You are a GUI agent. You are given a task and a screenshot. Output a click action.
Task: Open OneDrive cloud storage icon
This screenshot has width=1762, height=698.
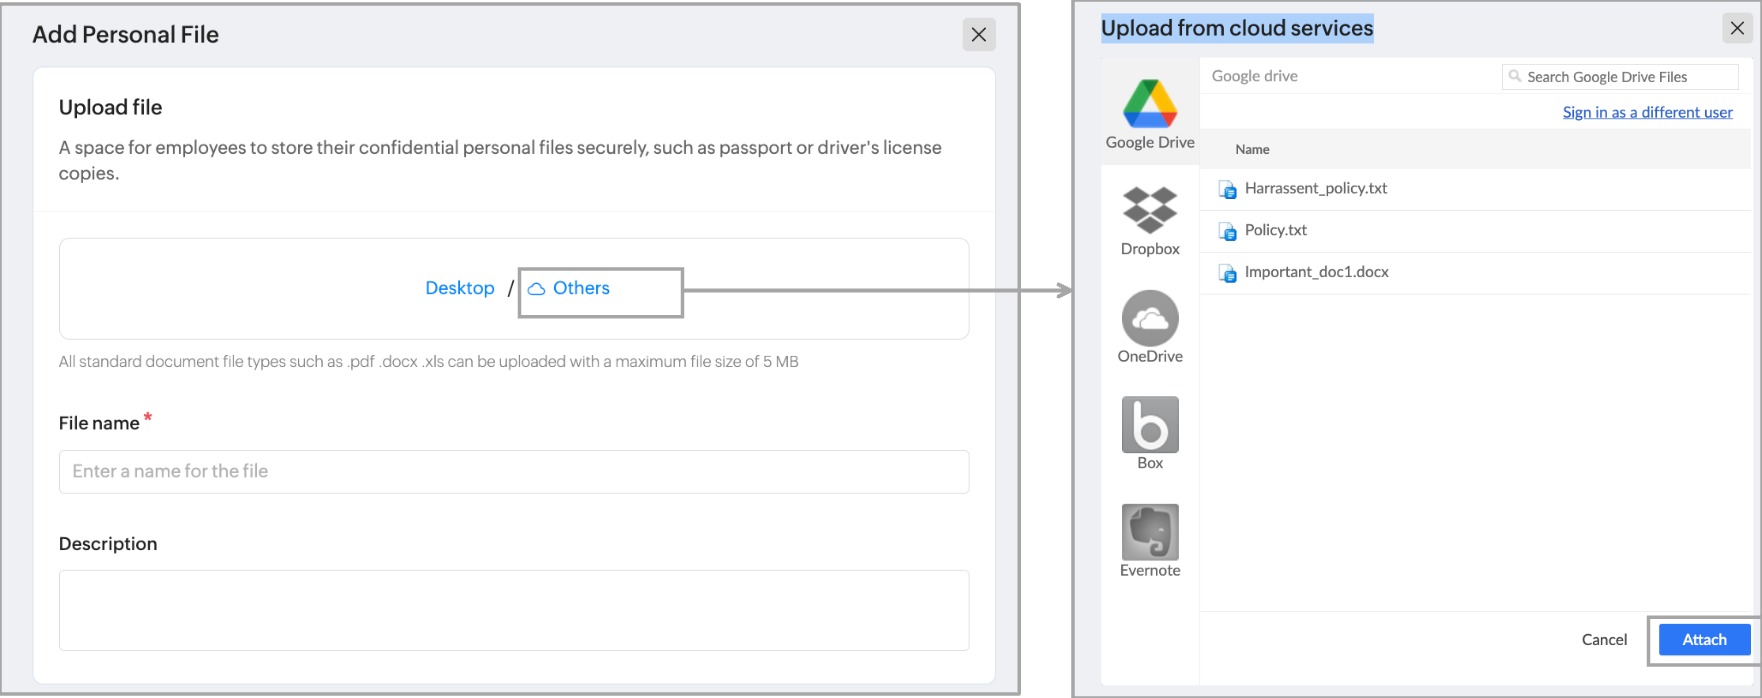click(x=1150, y=318)
